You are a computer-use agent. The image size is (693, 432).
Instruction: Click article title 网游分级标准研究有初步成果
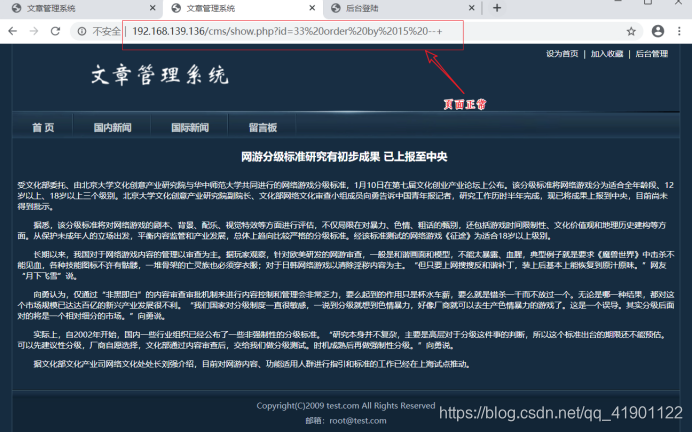tap(344, 157)
